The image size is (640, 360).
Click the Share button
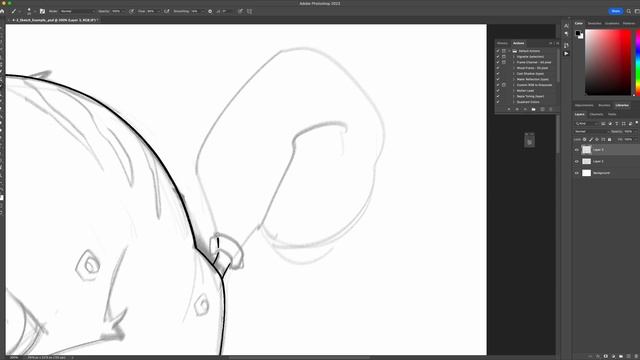[616, 11]
